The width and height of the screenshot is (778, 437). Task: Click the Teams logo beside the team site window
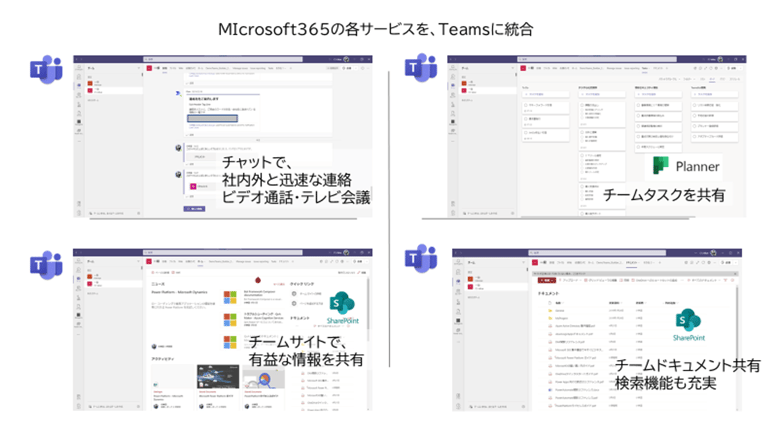[46, 265]
